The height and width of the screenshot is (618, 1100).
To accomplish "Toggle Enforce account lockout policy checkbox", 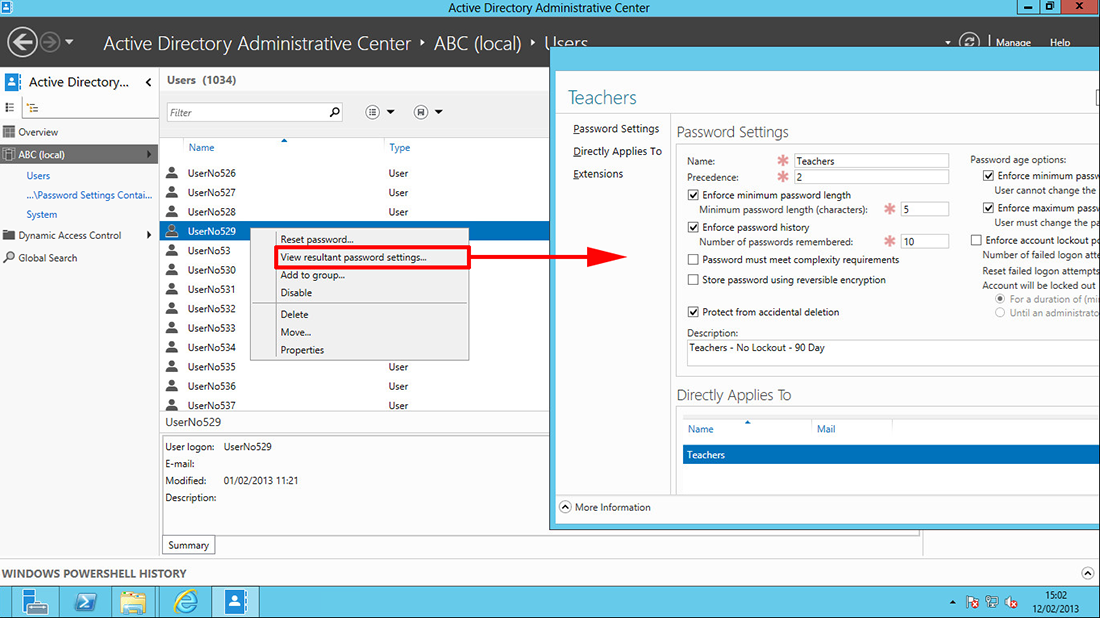I will [976, 240].
